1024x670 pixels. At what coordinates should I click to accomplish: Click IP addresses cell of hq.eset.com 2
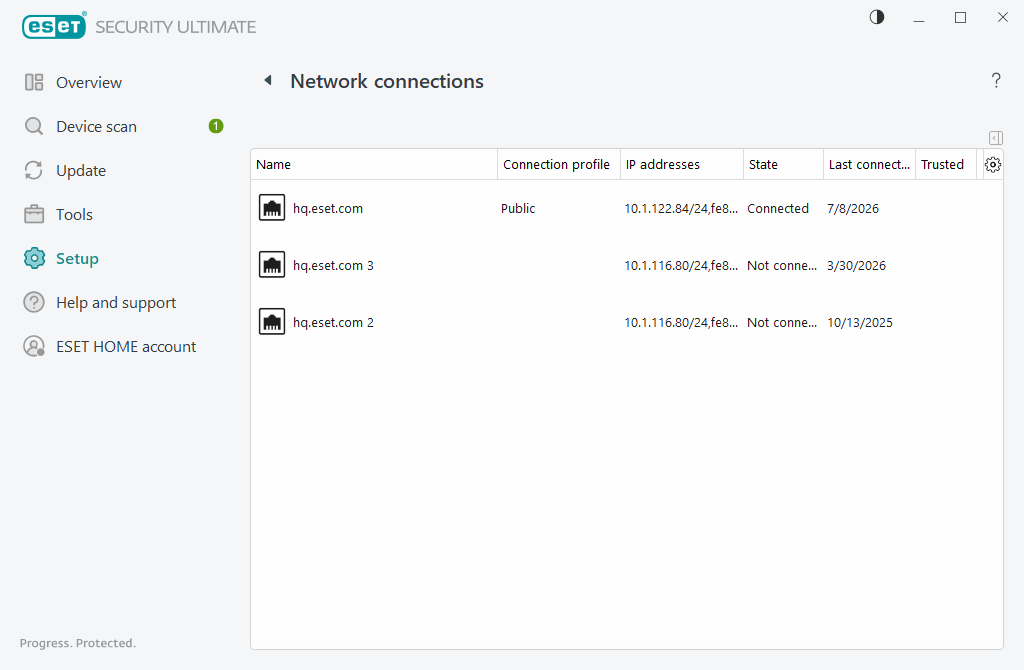click(x=681, y=322)
